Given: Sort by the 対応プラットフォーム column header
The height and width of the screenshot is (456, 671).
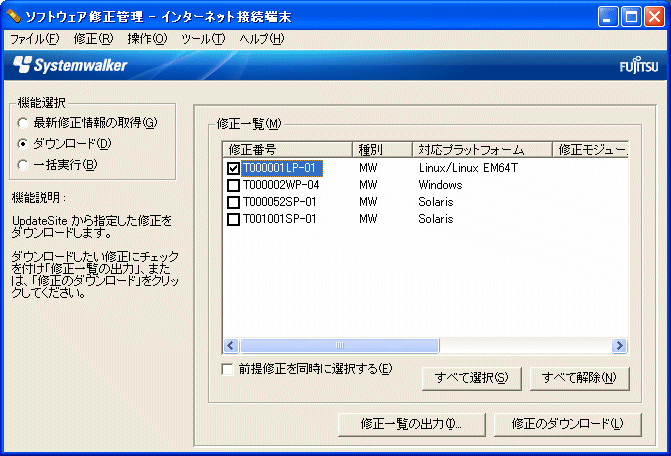Looking at the screenshot, I should click(482, 150).
